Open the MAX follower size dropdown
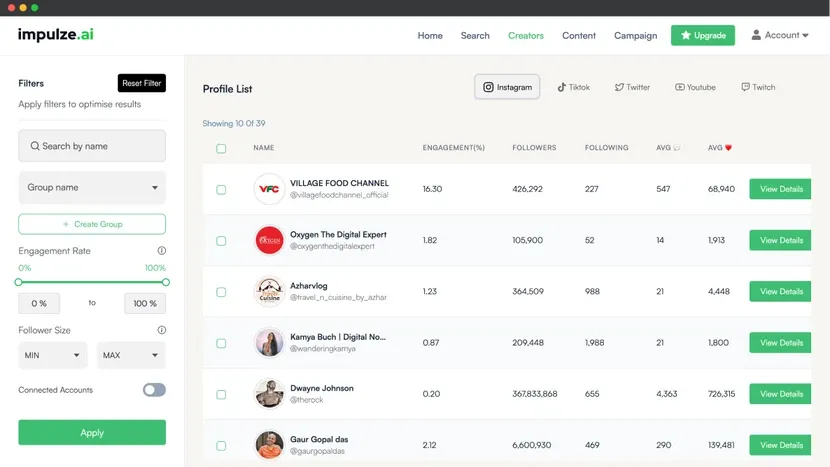Image resolution: width=830 pixels, height=467 pixels. click(x=131, y=355)
